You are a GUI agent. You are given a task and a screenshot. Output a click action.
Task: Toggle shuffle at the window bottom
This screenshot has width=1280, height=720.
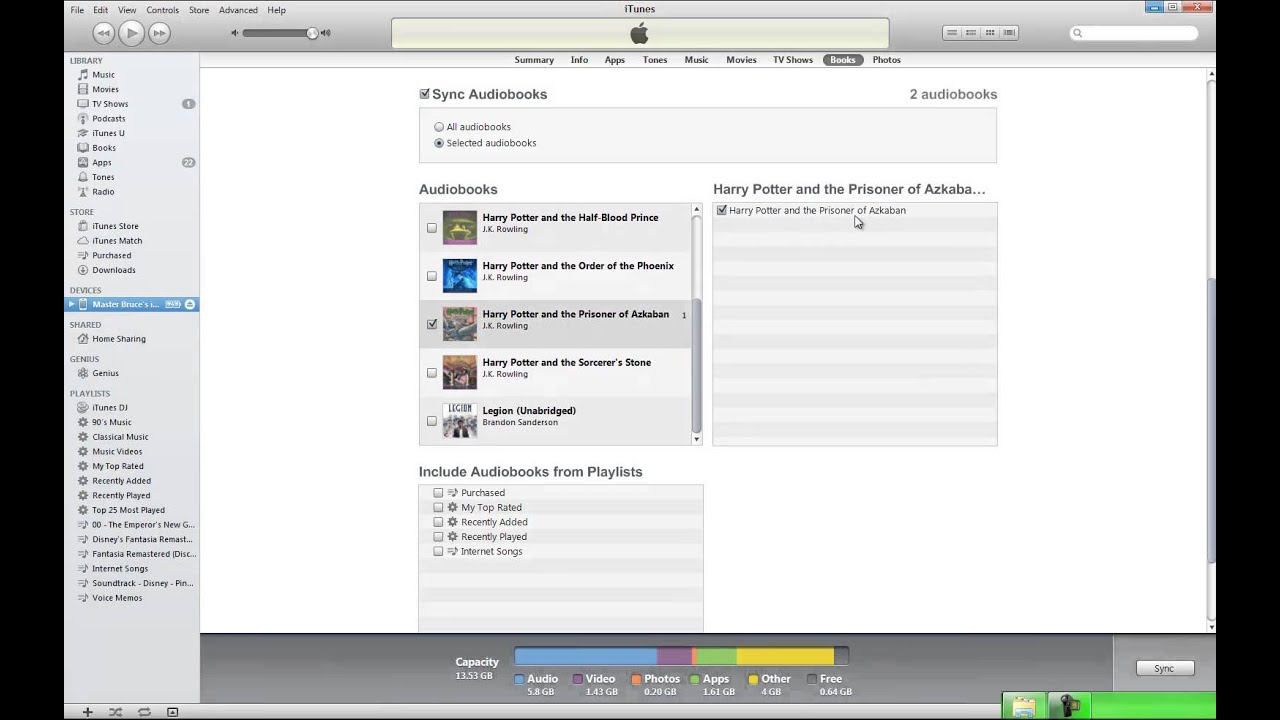115,712
